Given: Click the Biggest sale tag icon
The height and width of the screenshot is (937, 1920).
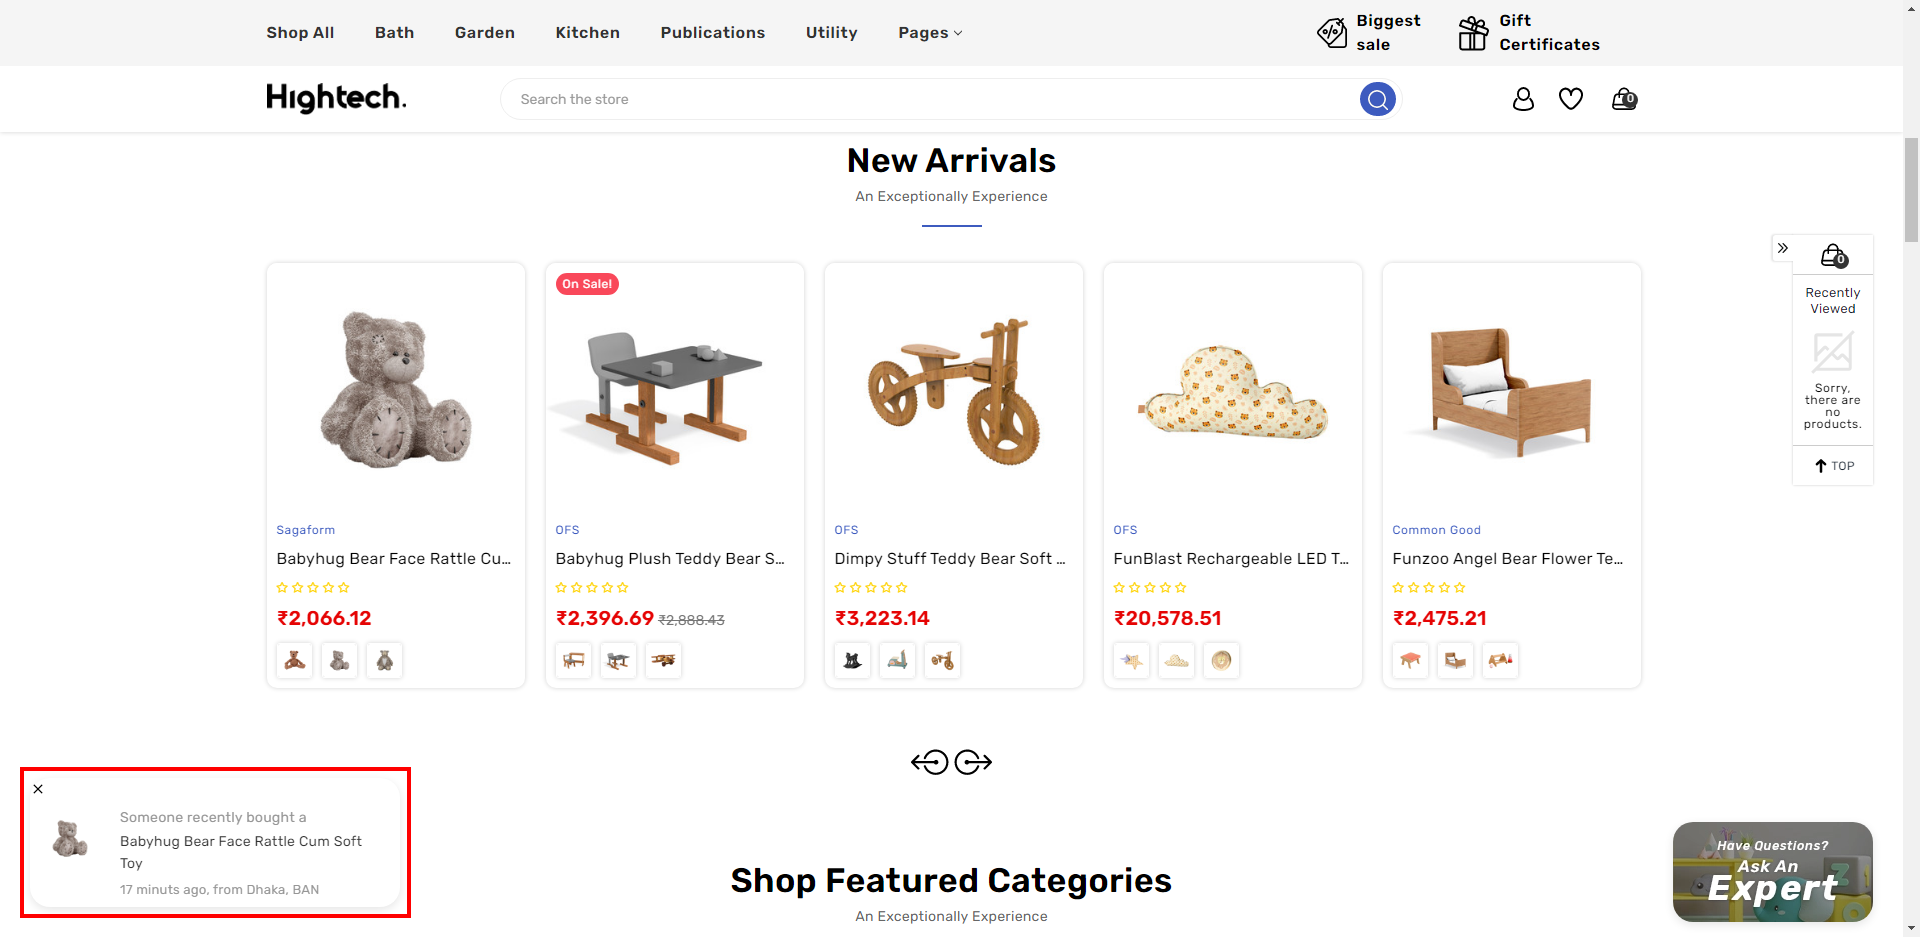Looking at the screenshot, I should point(1332,33).
